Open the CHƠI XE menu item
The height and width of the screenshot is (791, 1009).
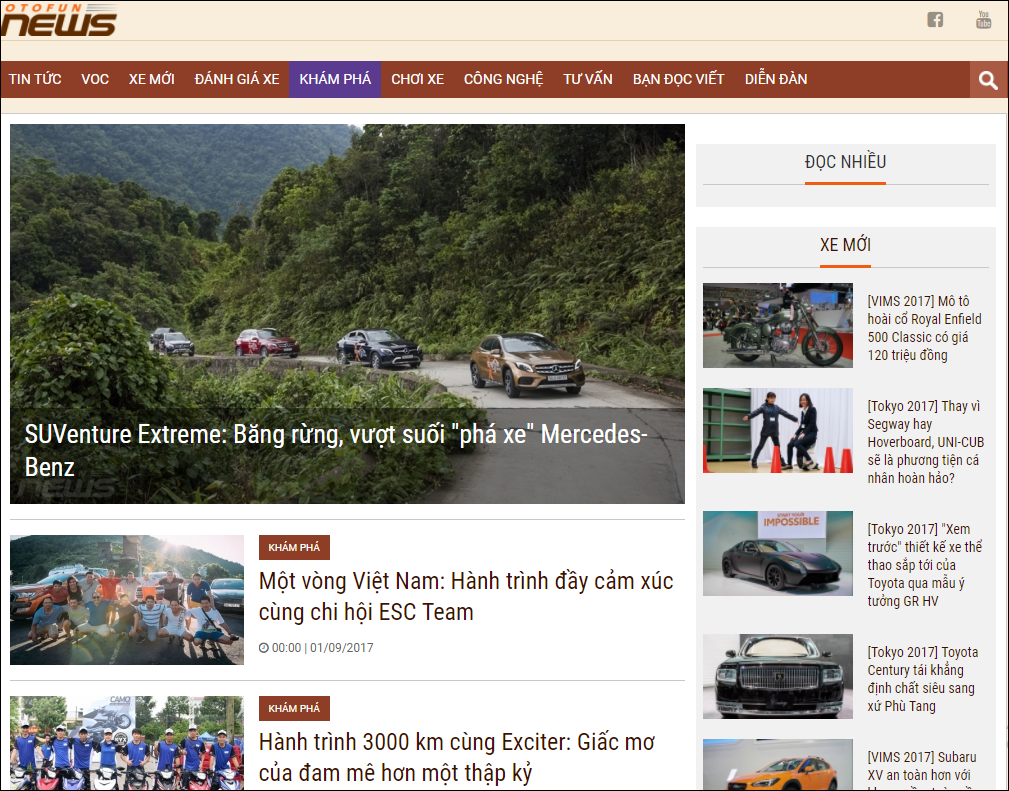(x=418, y=79)
